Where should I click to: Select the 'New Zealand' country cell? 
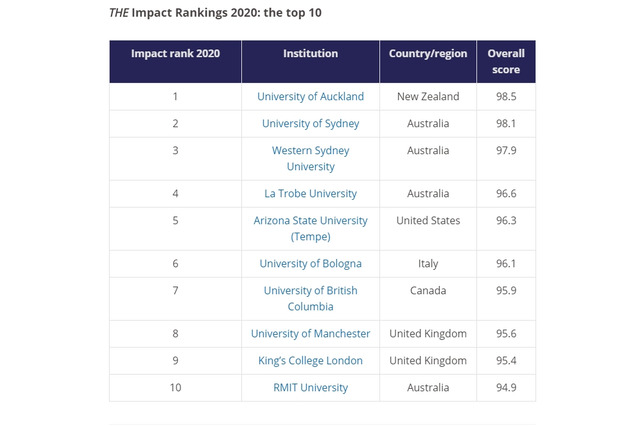click(x=428, y=97)
